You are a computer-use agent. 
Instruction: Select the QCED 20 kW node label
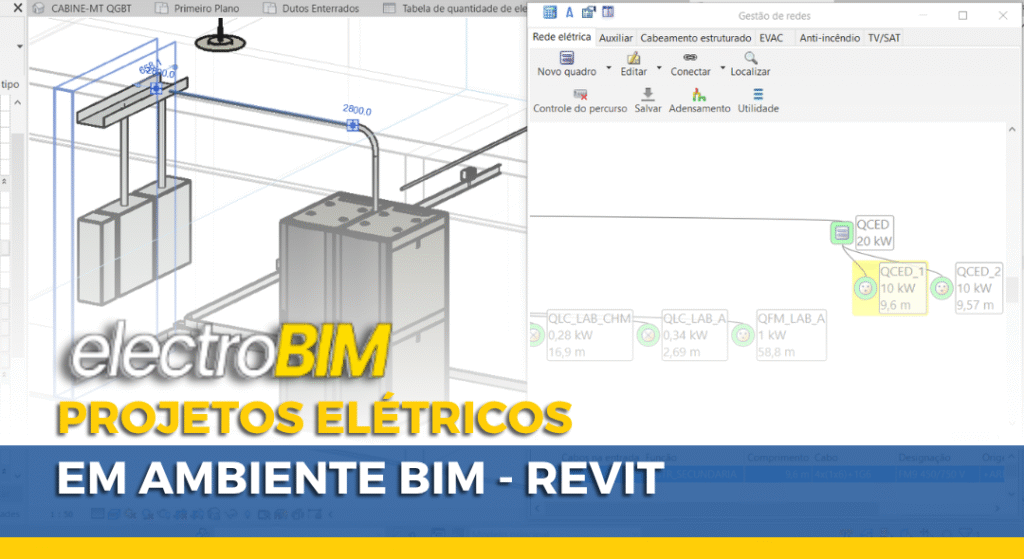[874, 232]
